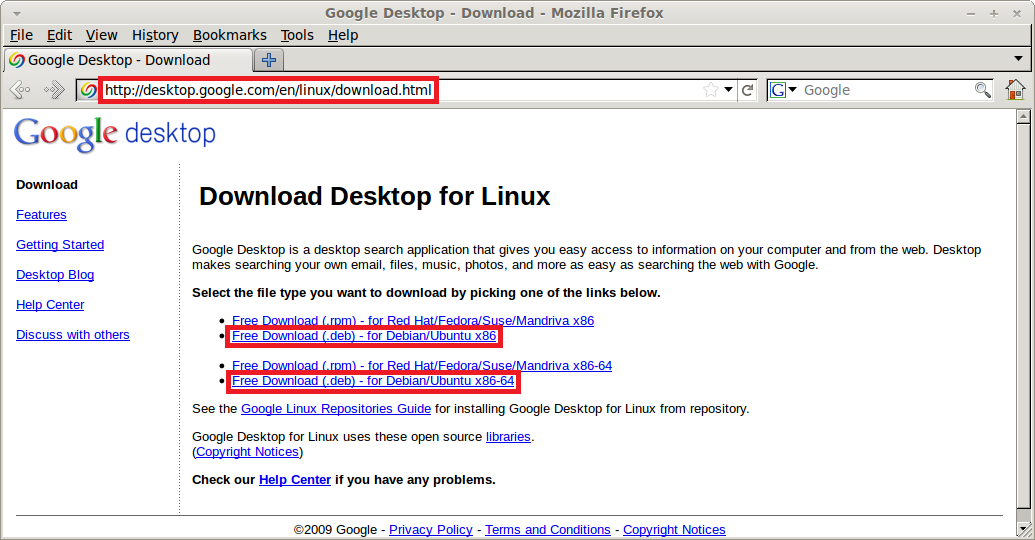Click the scrollbar up arrow
Viewport: 1035px width, 540px height.
pos(1023,117)
